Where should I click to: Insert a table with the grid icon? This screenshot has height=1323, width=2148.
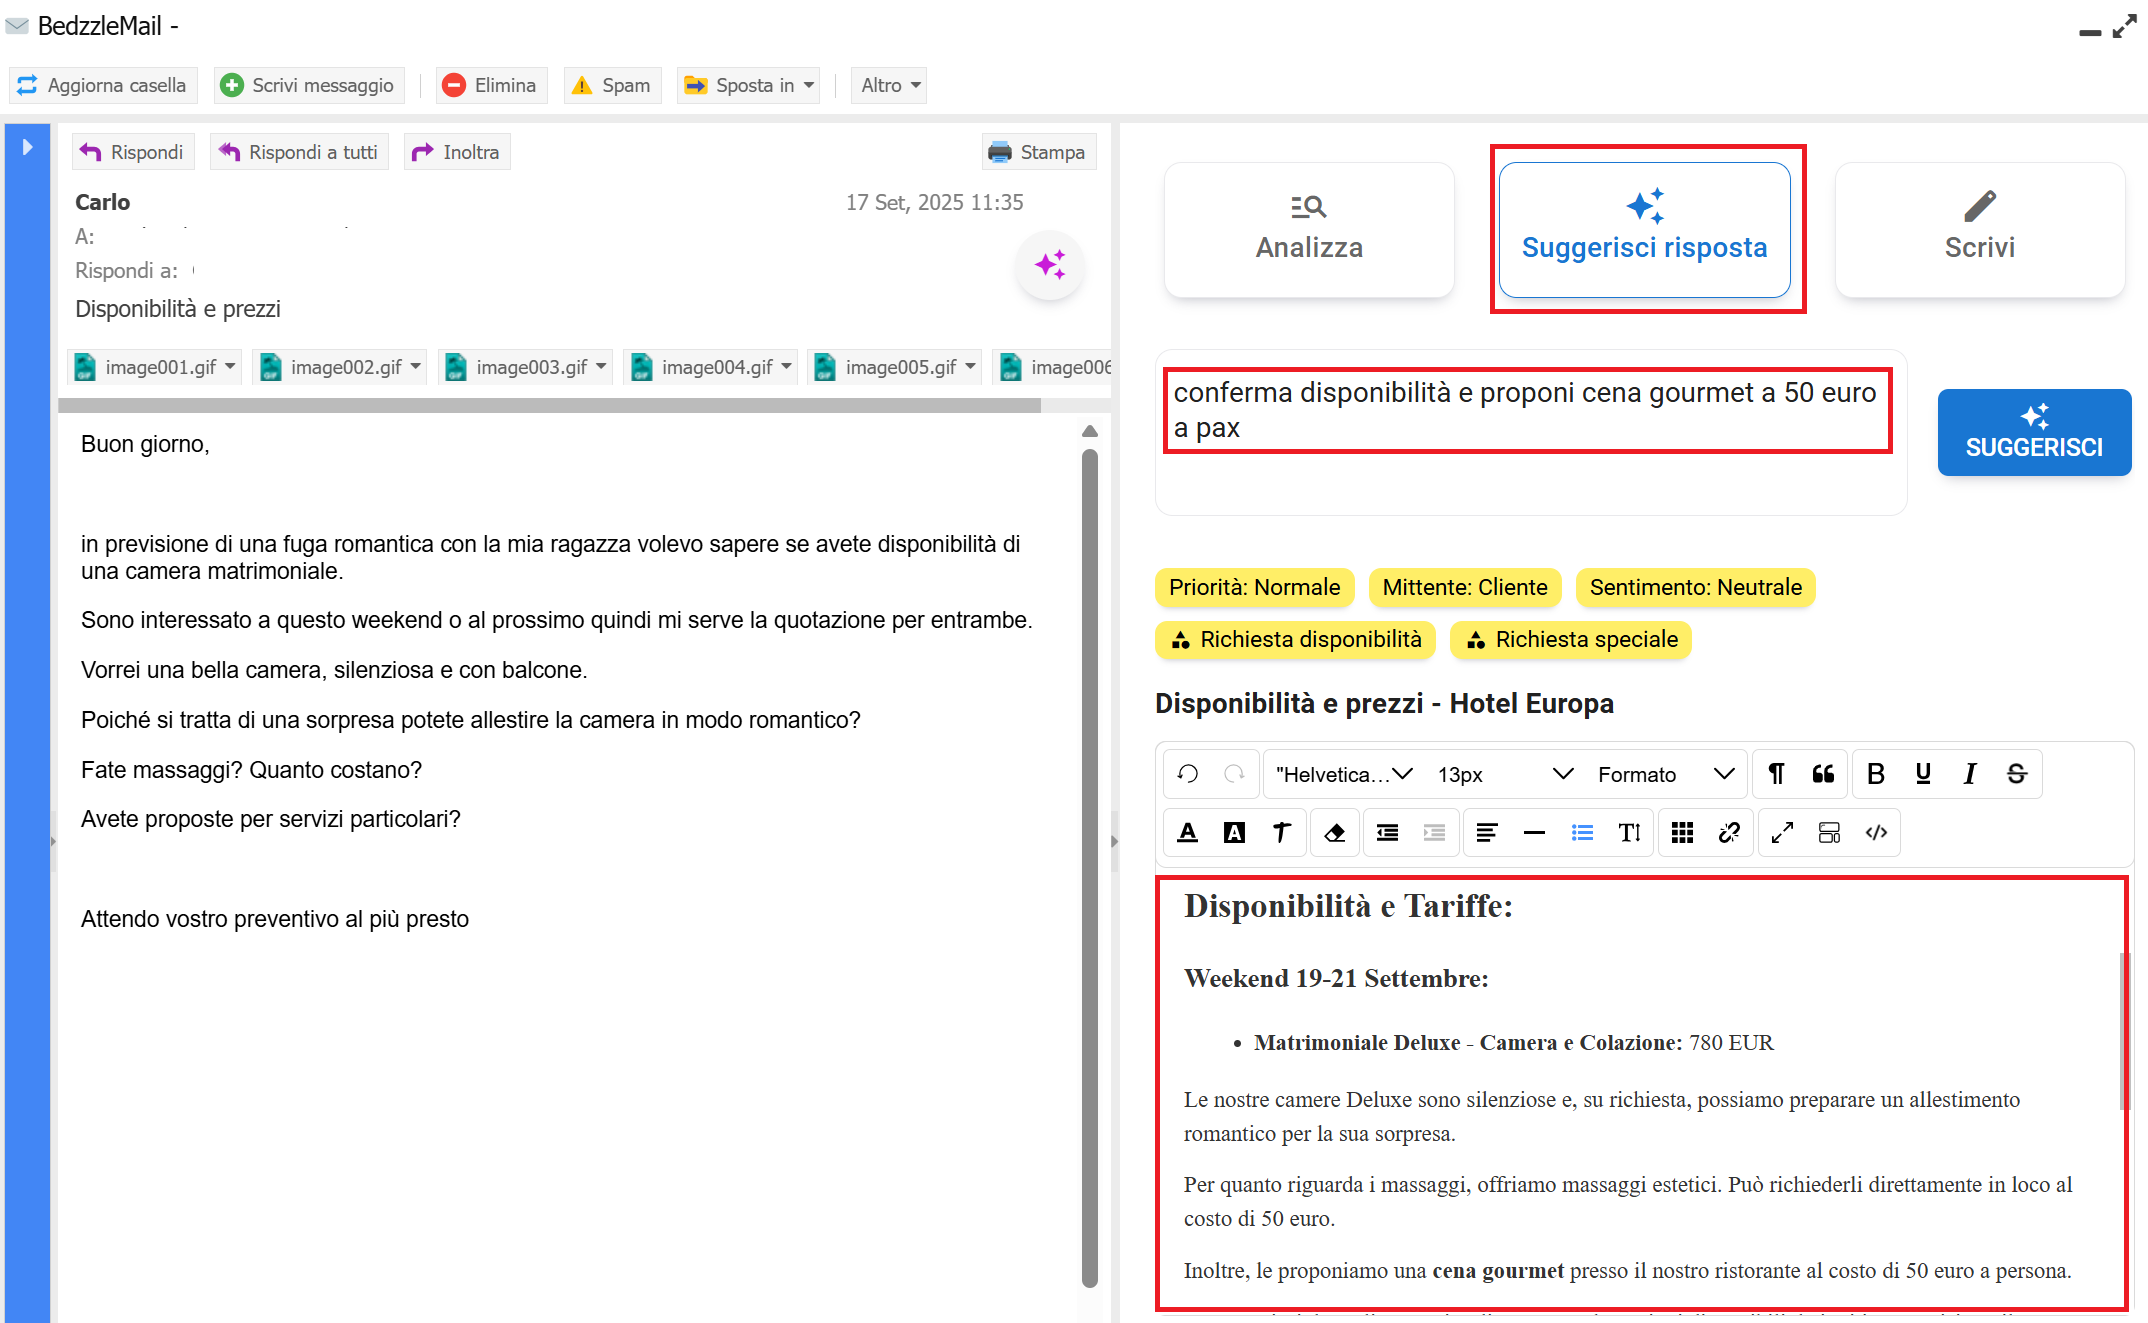1682,833
